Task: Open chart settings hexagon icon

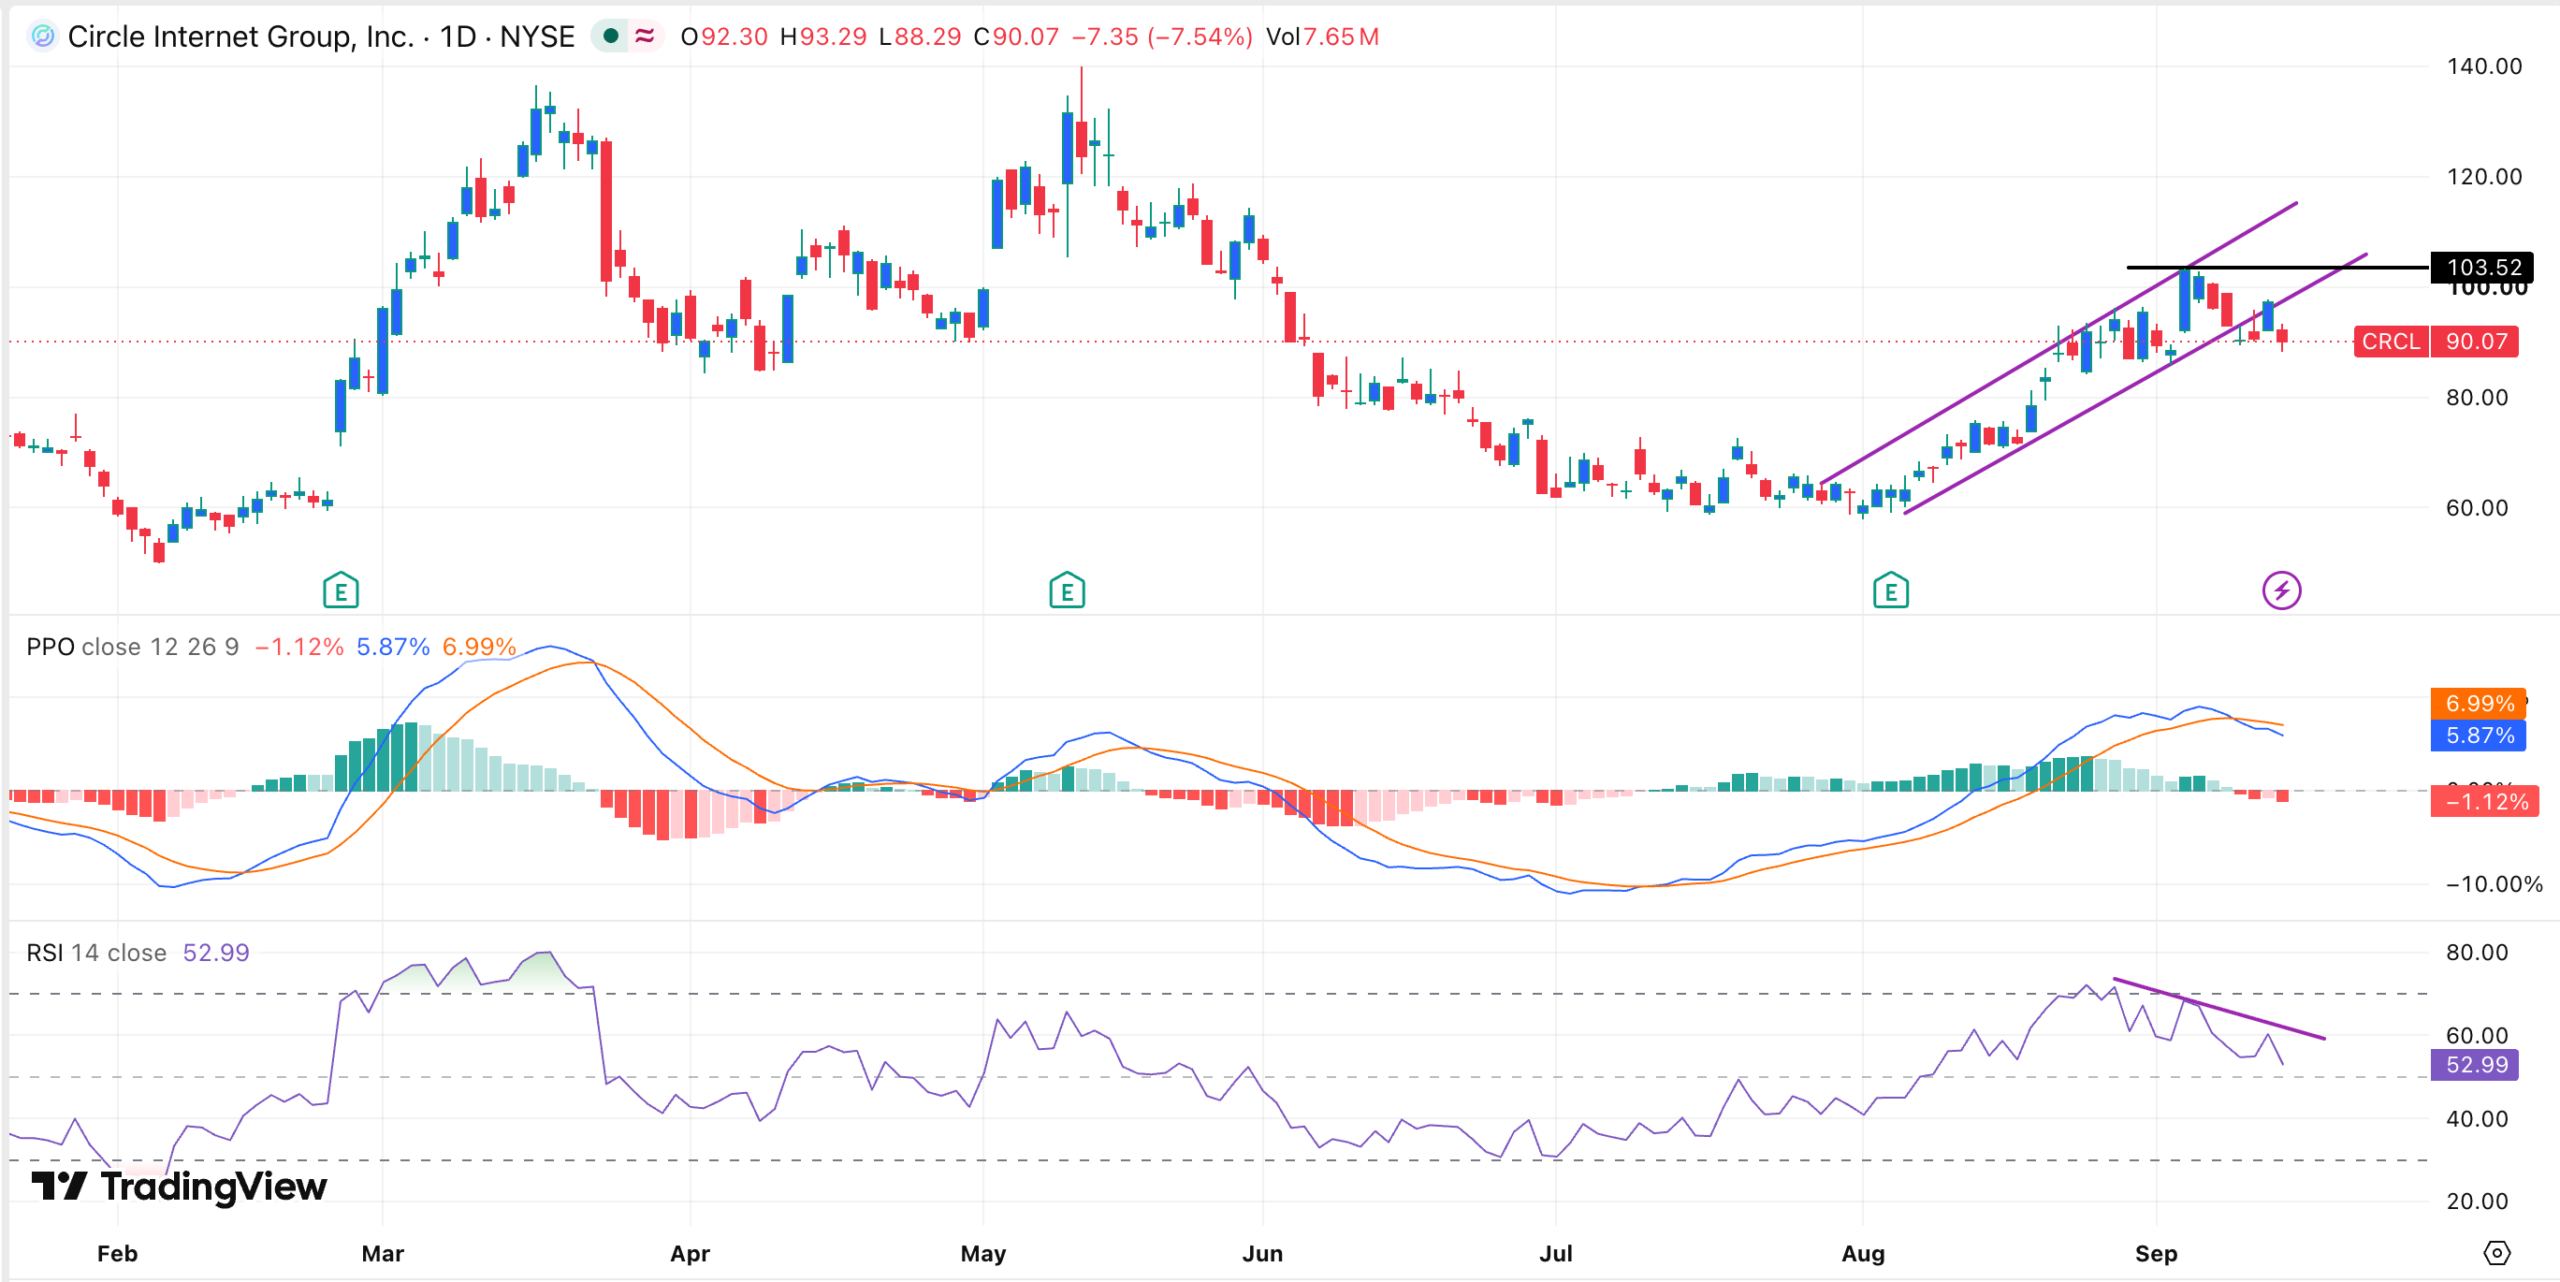Action: coord(2497,1252)
